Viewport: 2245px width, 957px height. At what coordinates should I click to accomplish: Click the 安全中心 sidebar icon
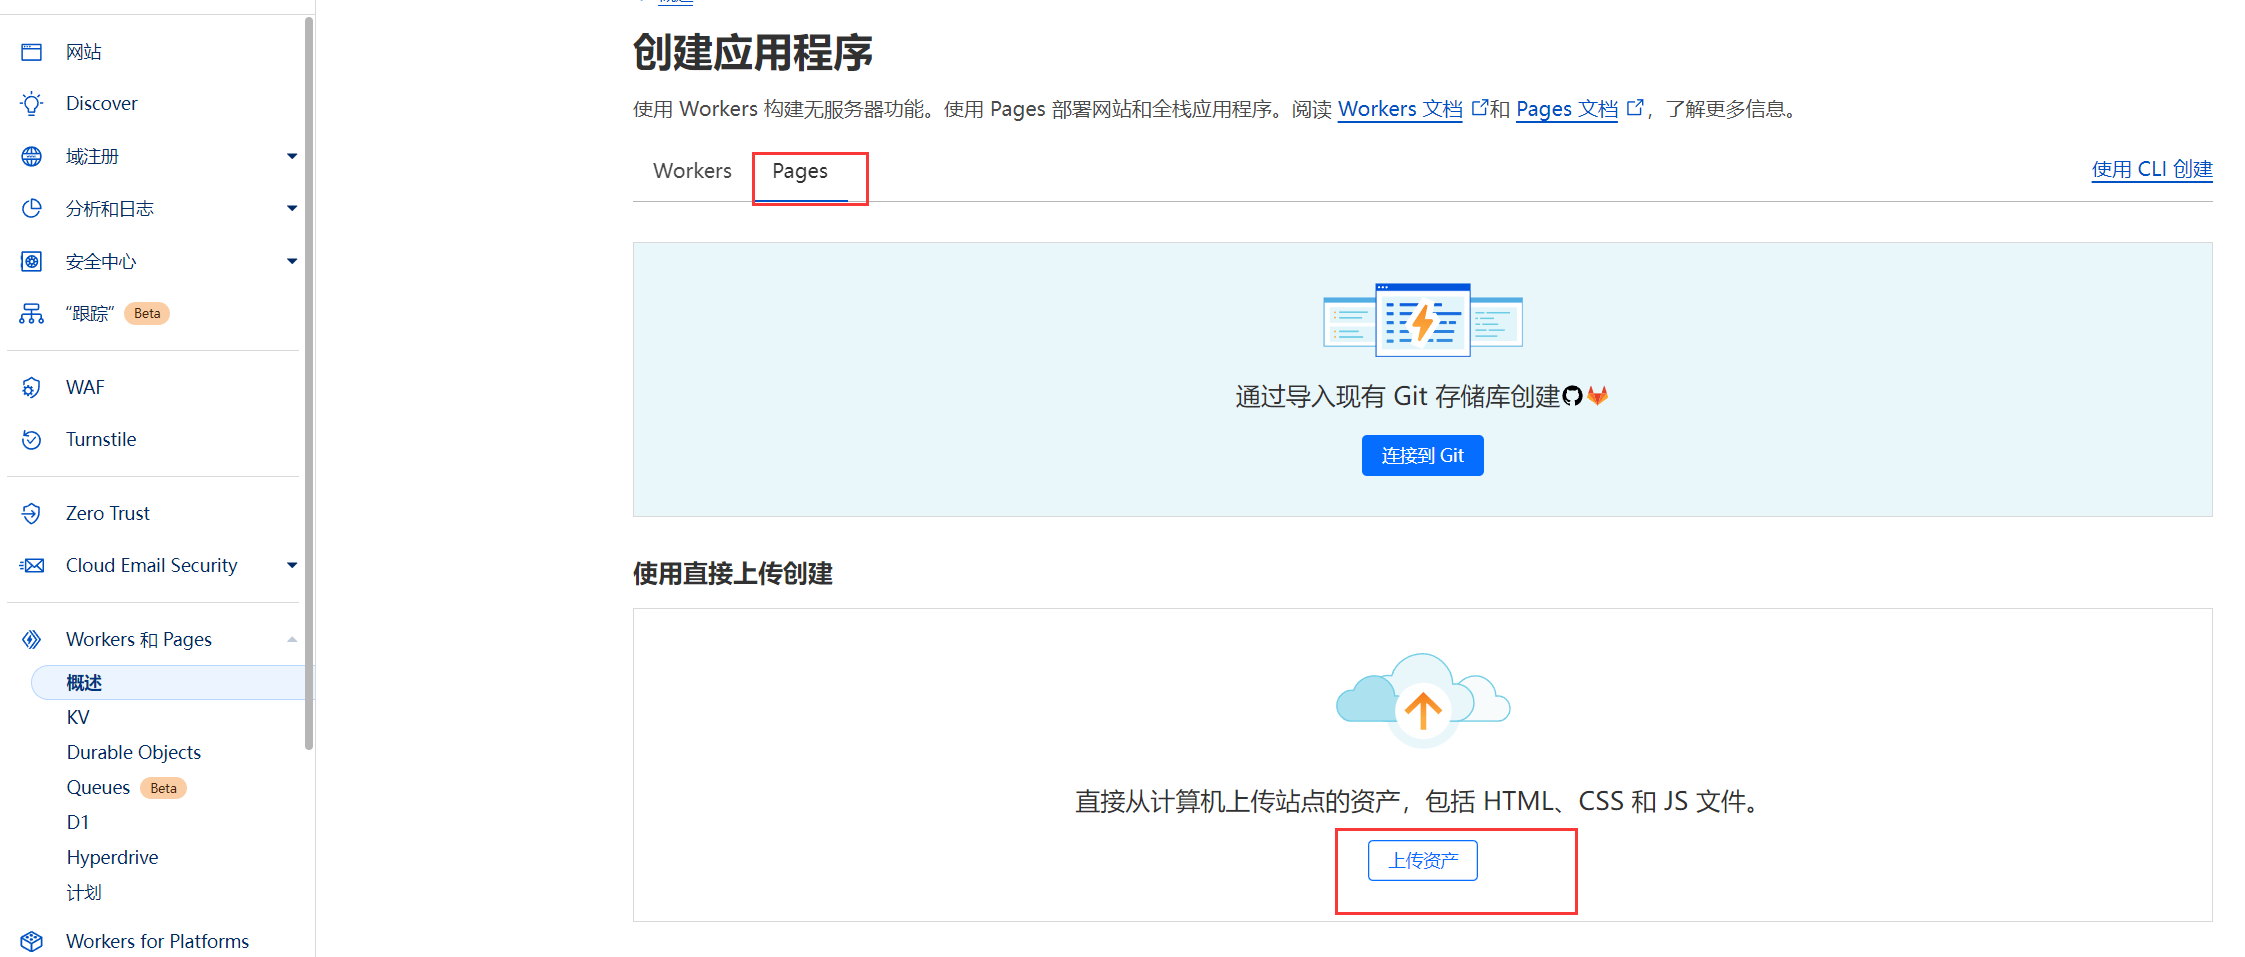click(x=32, y=261)
